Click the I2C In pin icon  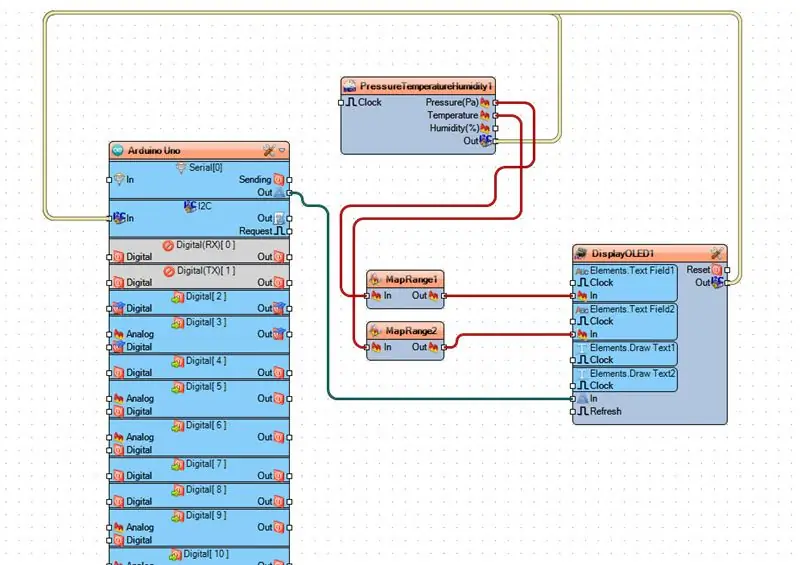pyautogui.click(x=118, y=218)
